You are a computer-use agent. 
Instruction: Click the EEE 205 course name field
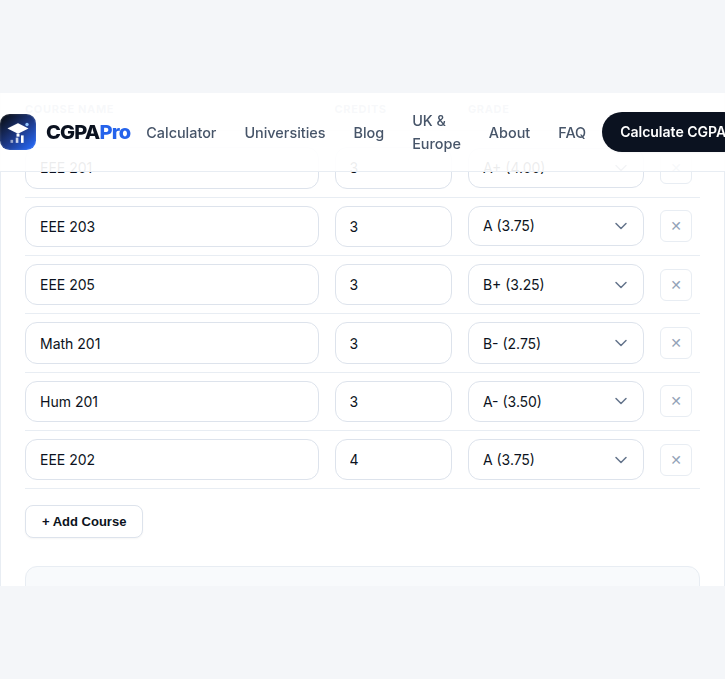pos(172,285)
